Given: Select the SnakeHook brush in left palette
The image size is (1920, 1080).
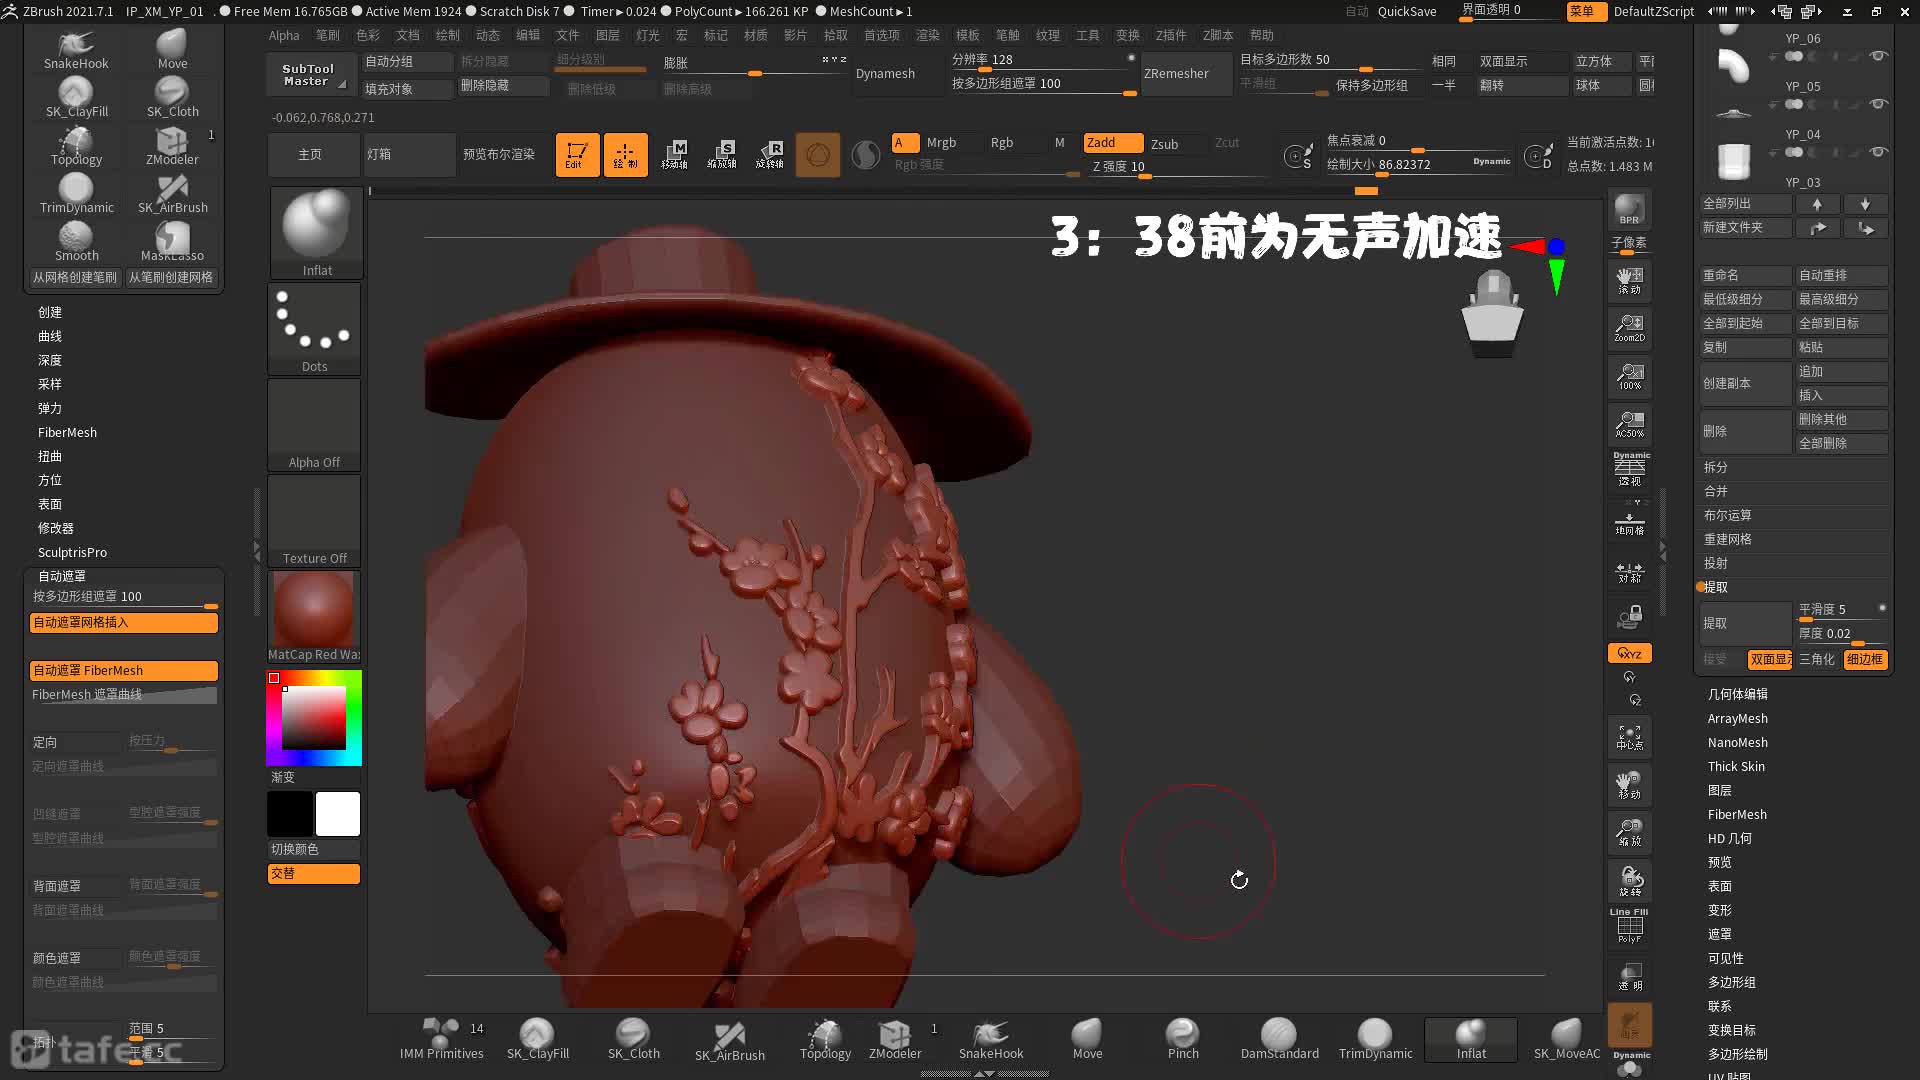Looking at the screenshot, I should coord(76,49).
